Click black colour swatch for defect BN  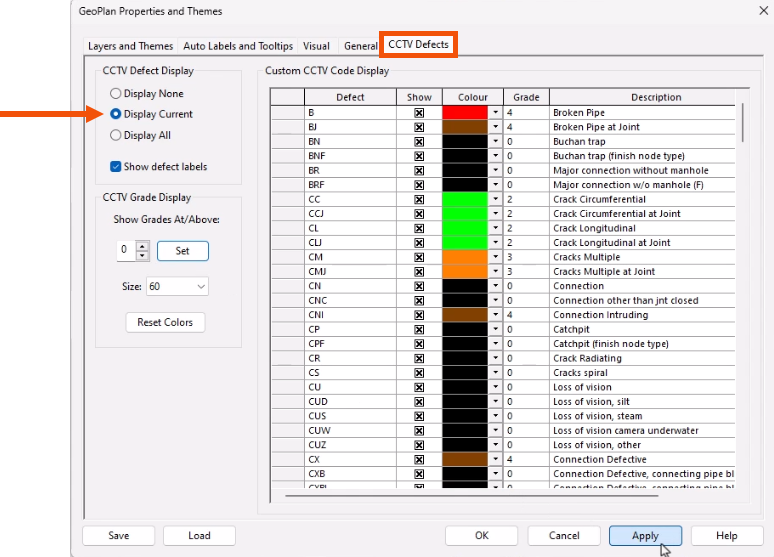tap(465, 141)
